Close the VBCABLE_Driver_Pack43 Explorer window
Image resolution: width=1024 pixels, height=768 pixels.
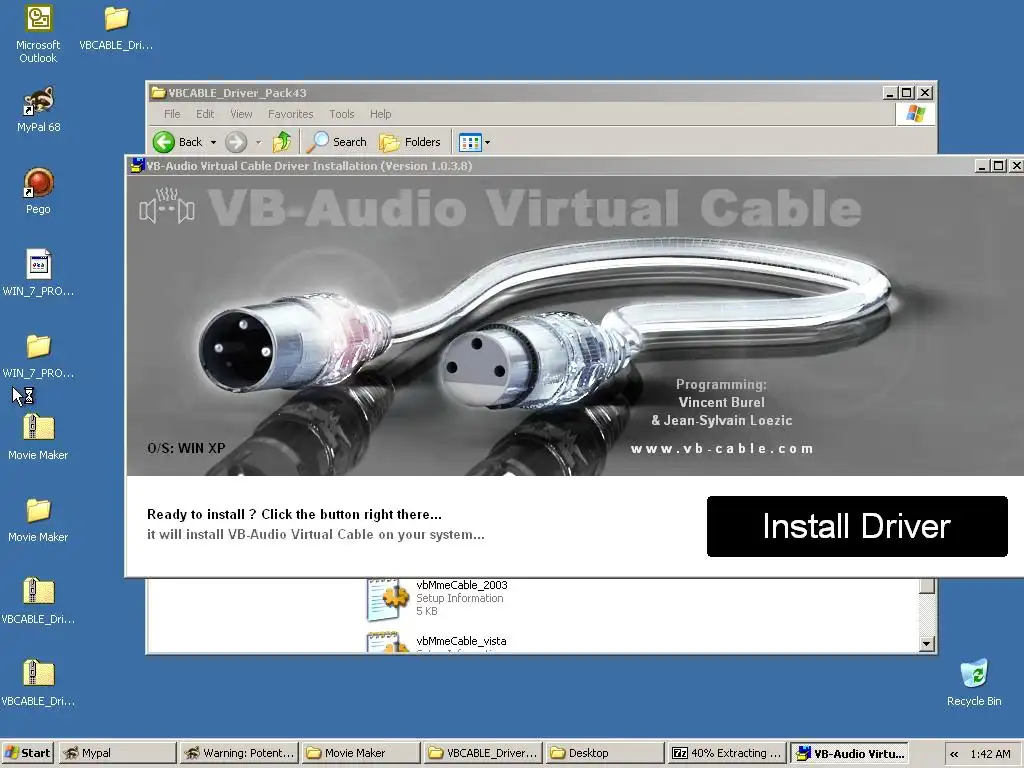point(925,93)
